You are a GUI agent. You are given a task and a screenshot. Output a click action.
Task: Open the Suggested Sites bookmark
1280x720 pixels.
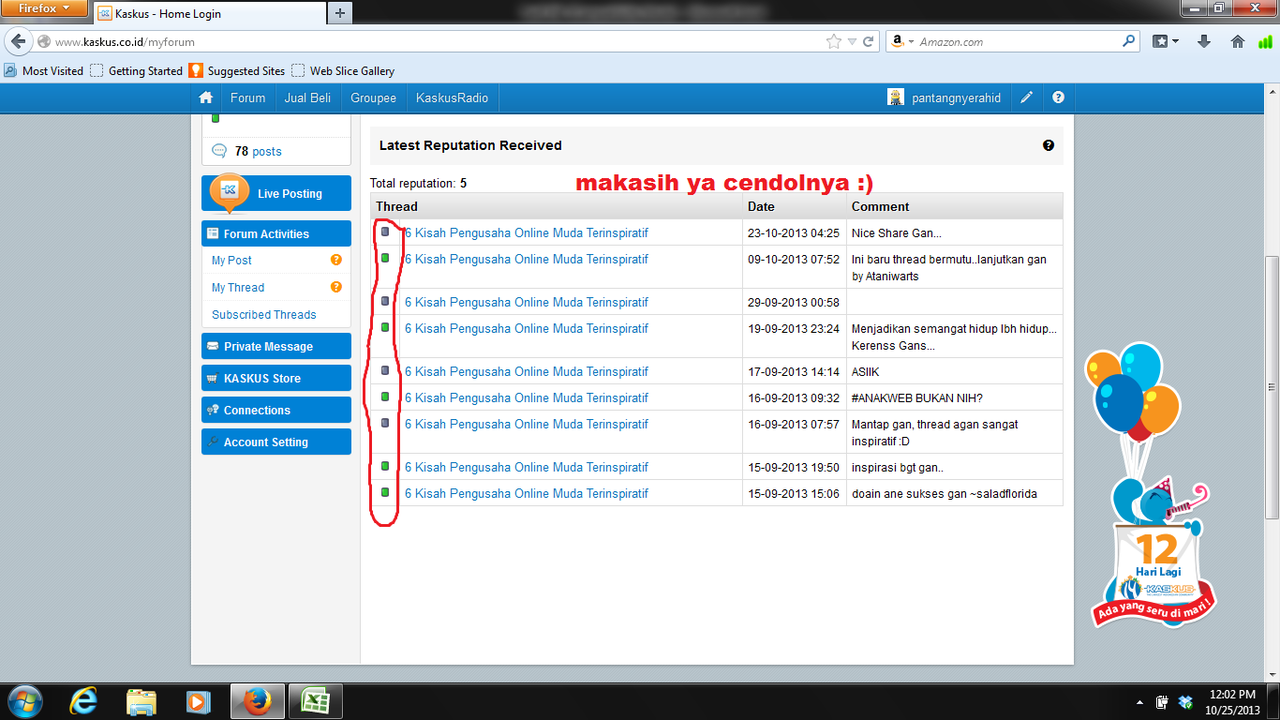point(237,71)
